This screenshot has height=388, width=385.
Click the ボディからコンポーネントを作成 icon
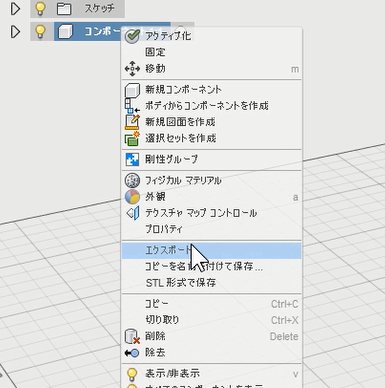pos(132,106)
